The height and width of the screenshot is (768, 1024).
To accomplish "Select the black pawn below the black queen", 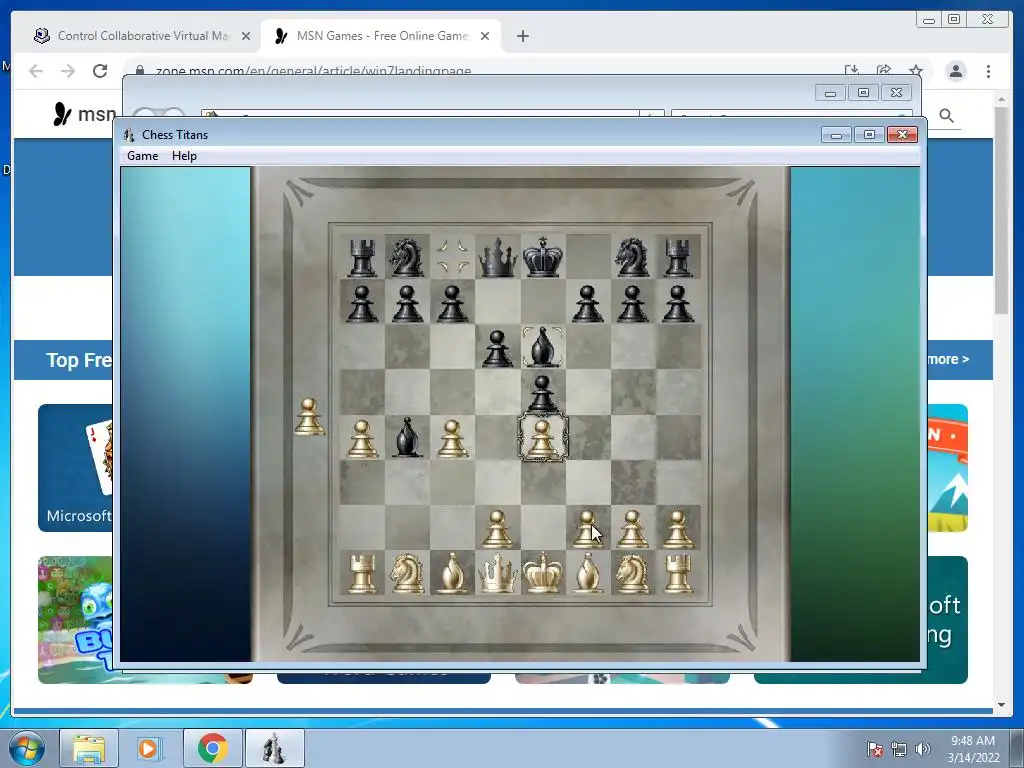I will click(498, 348).
